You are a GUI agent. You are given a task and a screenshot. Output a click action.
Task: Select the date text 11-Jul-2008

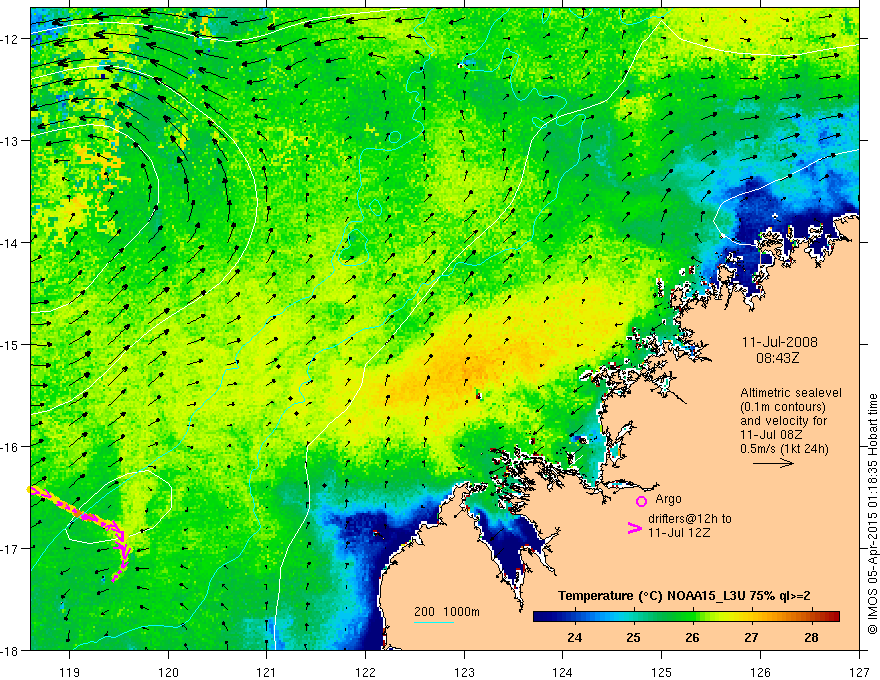(780, 342)
